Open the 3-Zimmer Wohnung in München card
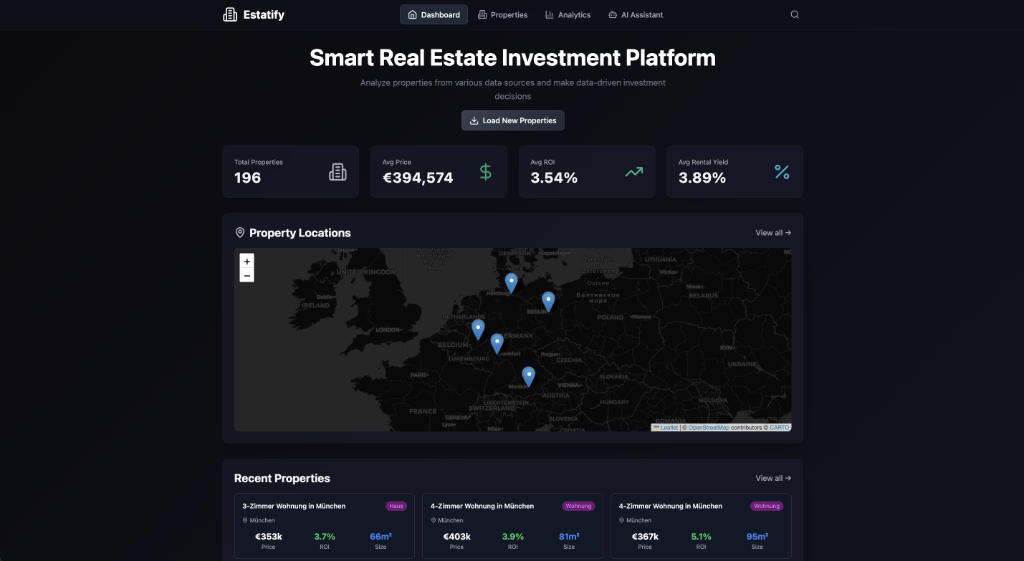 [x=324, y=526]
